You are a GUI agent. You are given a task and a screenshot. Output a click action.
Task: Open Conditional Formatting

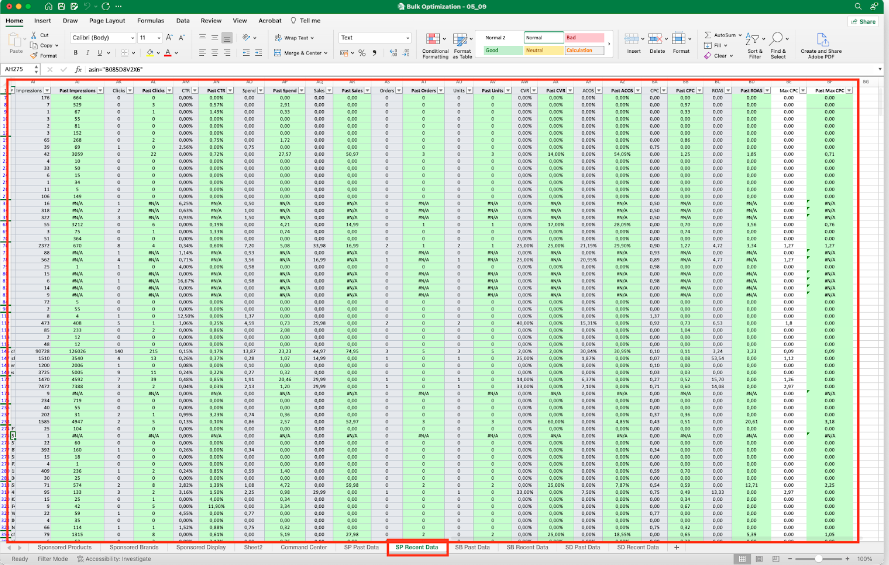click(x=435, y=45)
